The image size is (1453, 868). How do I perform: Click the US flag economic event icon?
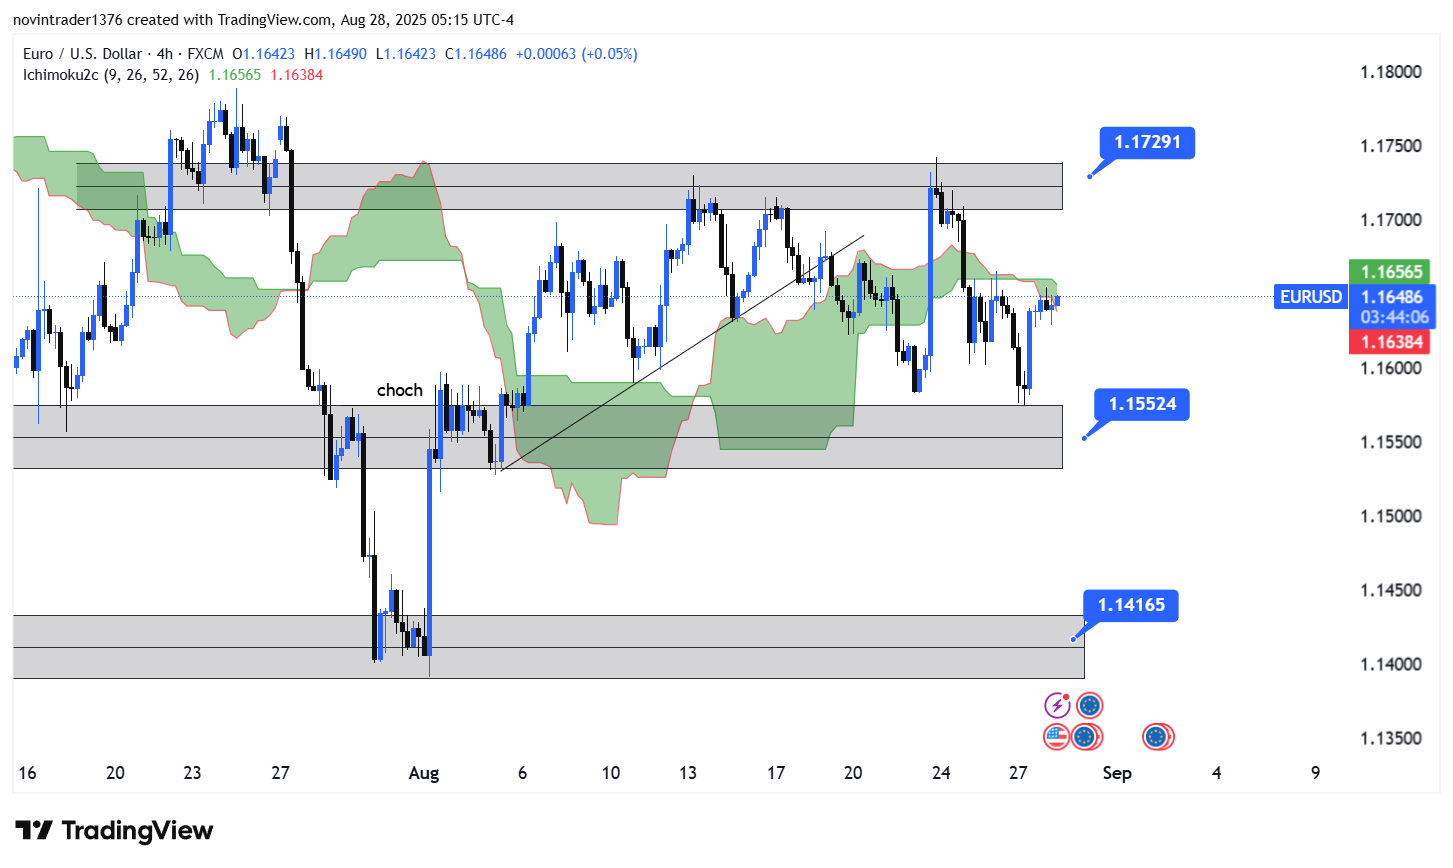click(x=1056, y=737)
